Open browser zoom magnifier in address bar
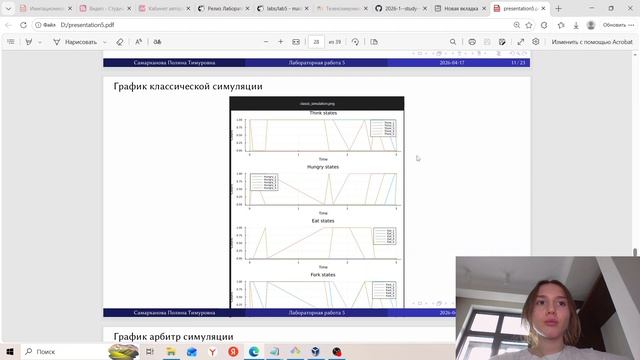The height and width of the screenshot is (360, 640). coord(517,25)
